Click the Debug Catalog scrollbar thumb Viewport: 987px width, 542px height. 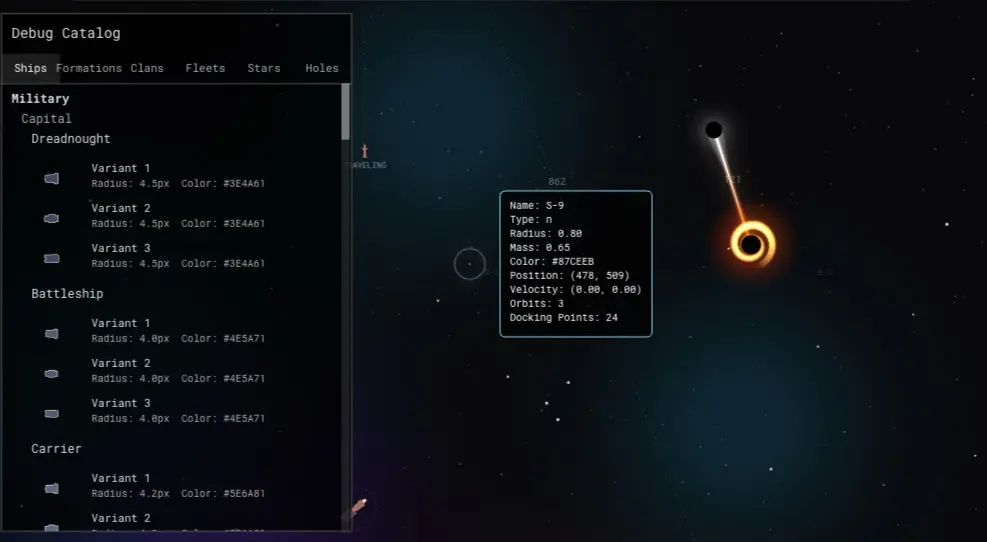coord(345,112)
